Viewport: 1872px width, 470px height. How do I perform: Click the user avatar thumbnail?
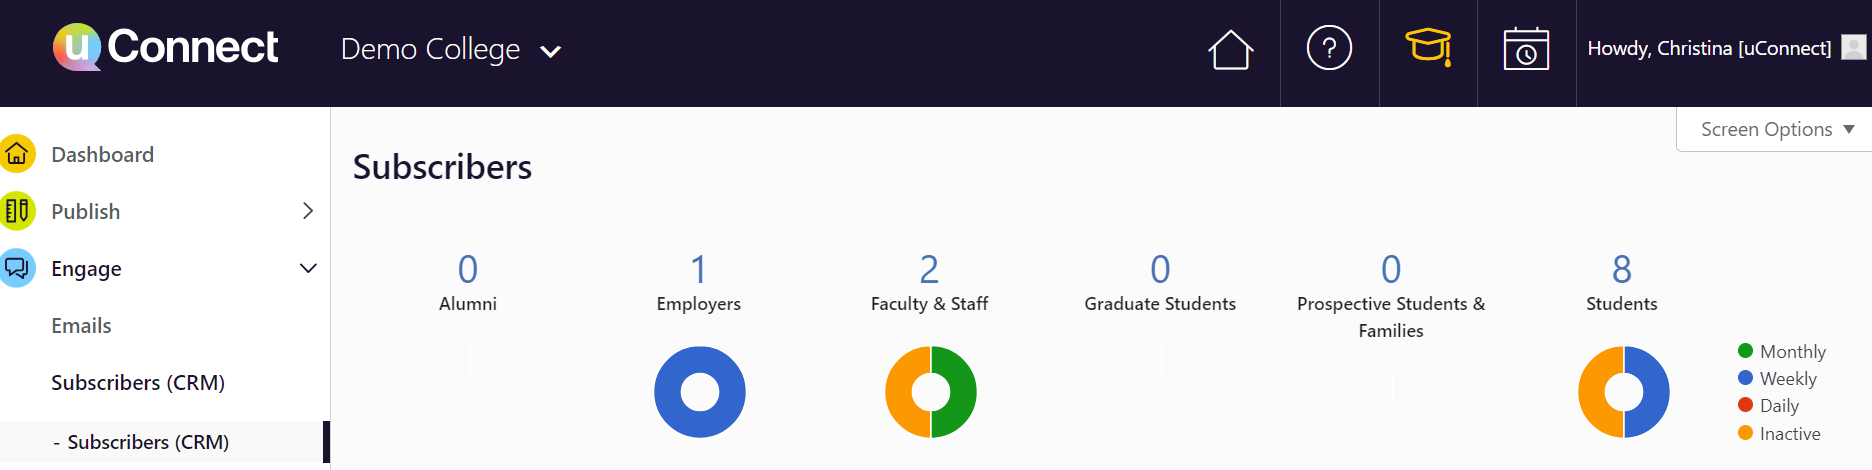point(1853,48)
